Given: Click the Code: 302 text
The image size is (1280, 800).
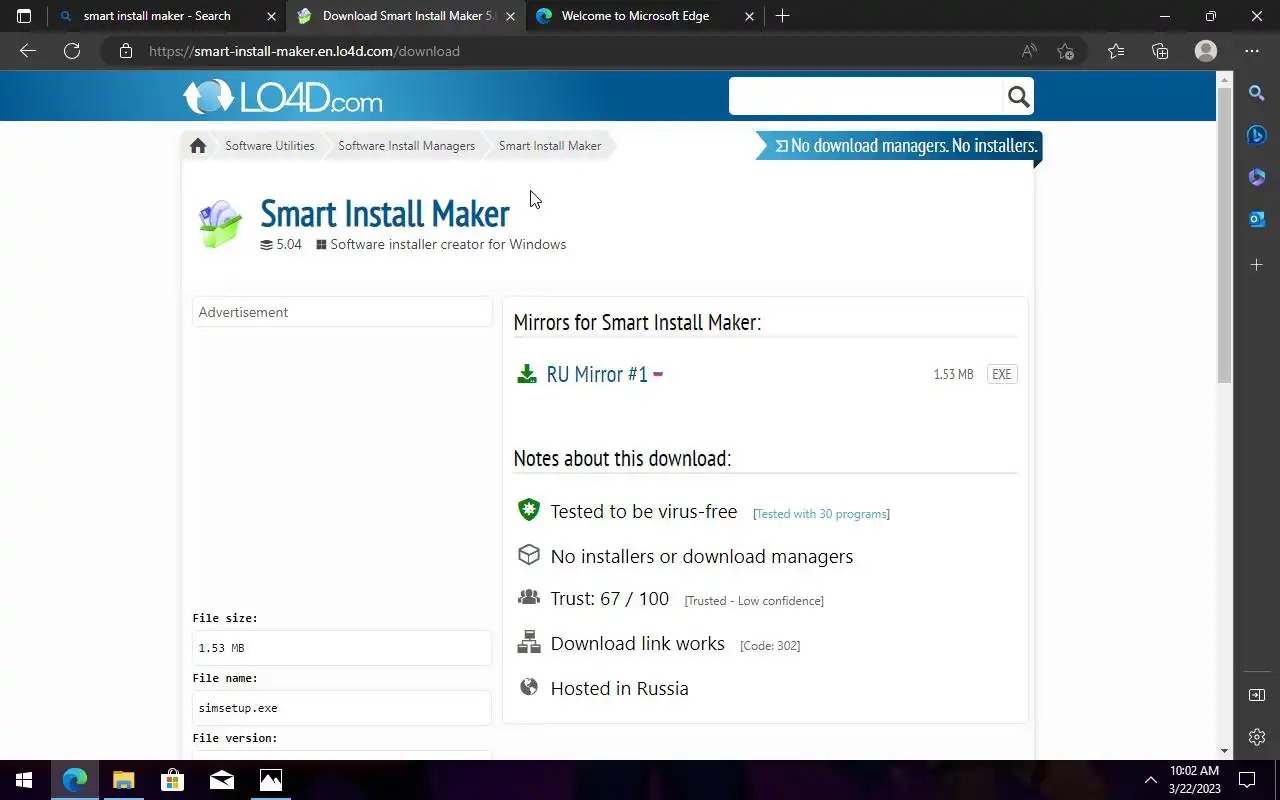Looking at the screenshot, I should tap(770, 646).
